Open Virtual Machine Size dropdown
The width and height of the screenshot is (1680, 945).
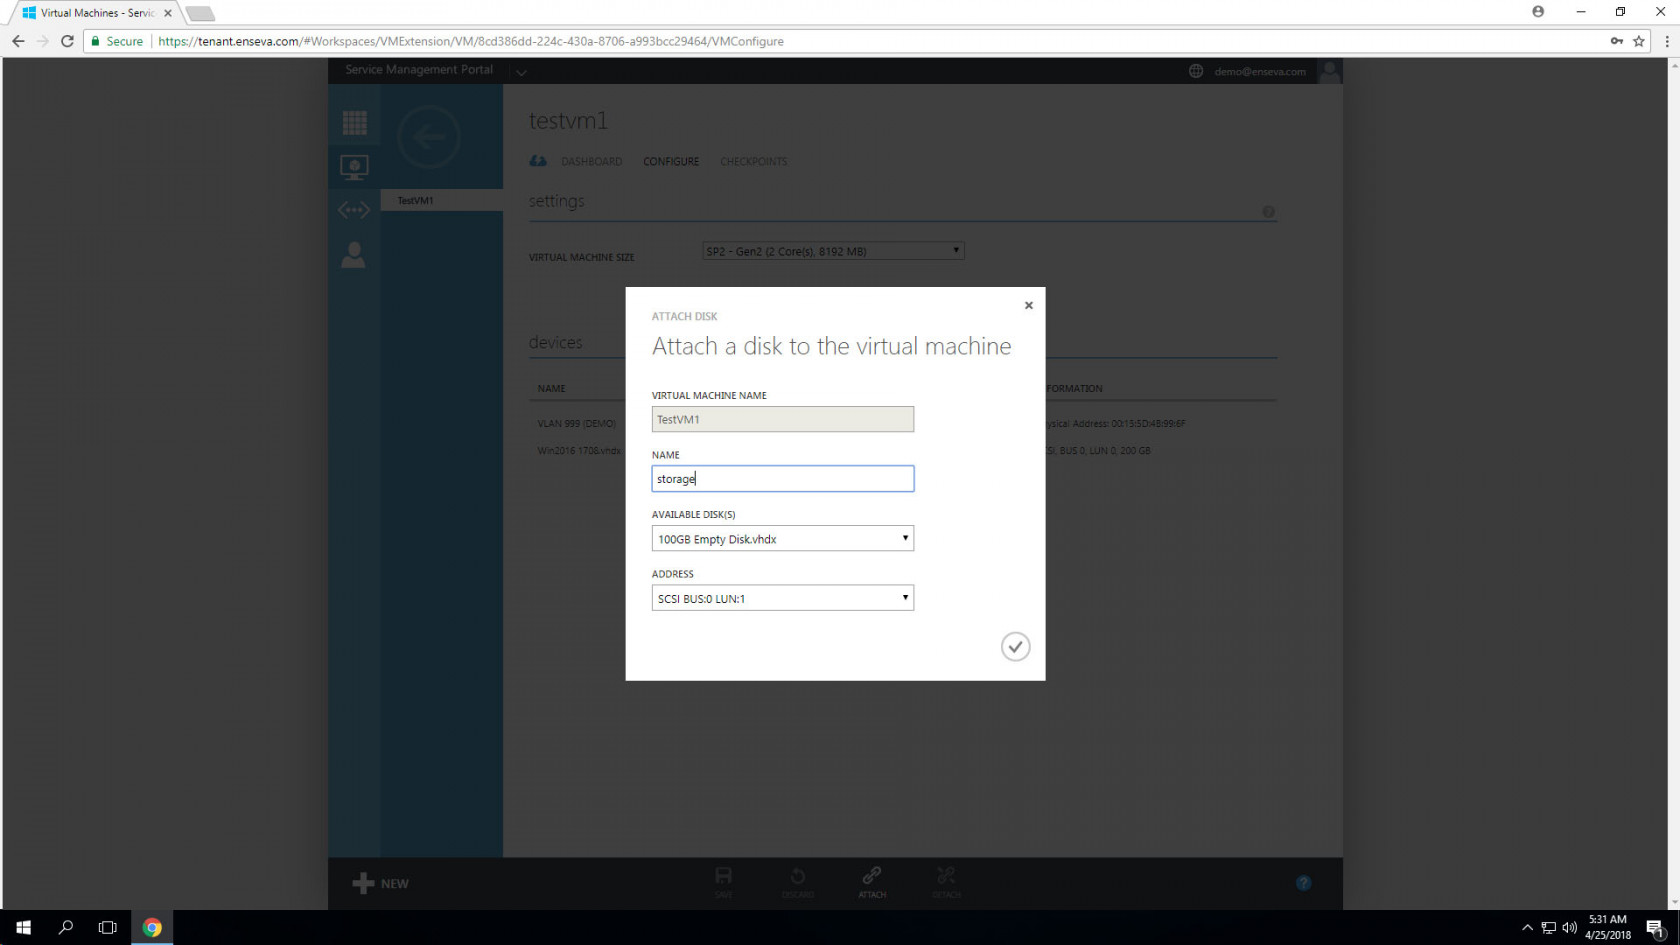[833, 251]
